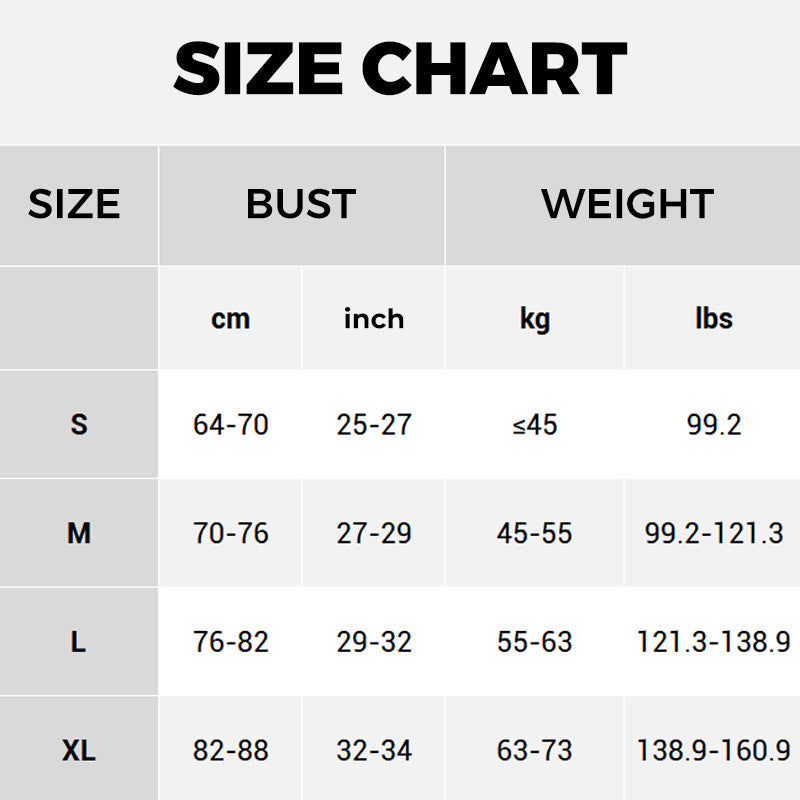
Task: Click the L size row label
Action: 79,642
